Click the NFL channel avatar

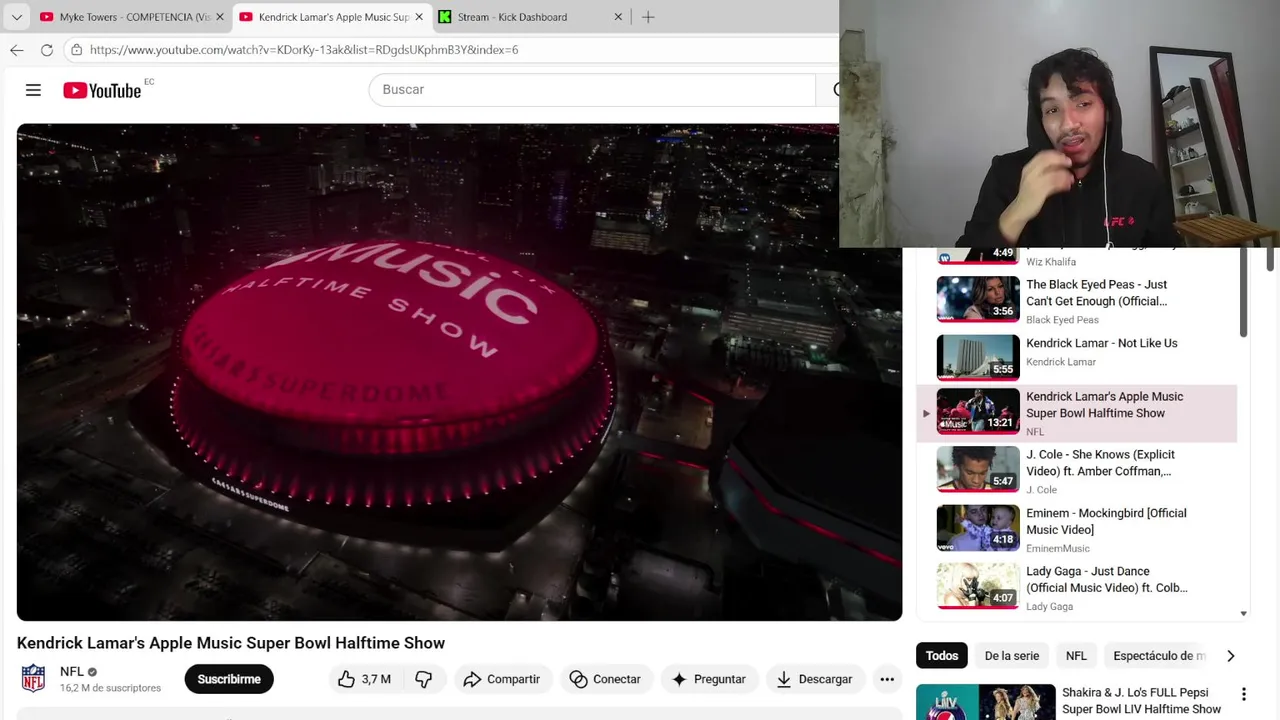pyautogui.click(x=34, y=679)
